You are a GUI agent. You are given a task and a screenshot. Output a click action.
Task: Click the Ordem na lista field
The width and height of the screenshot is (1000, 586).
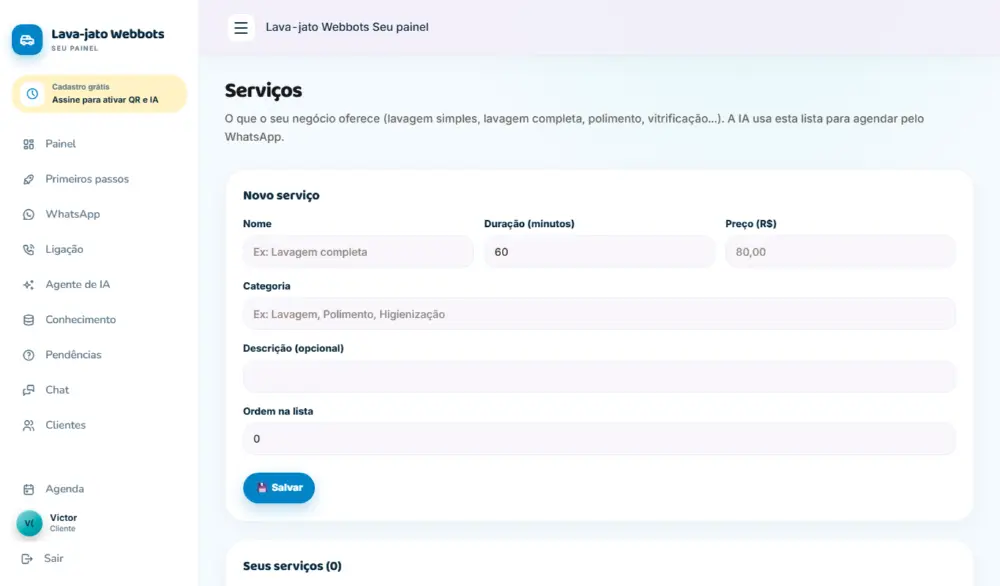(x=599, y=439)
